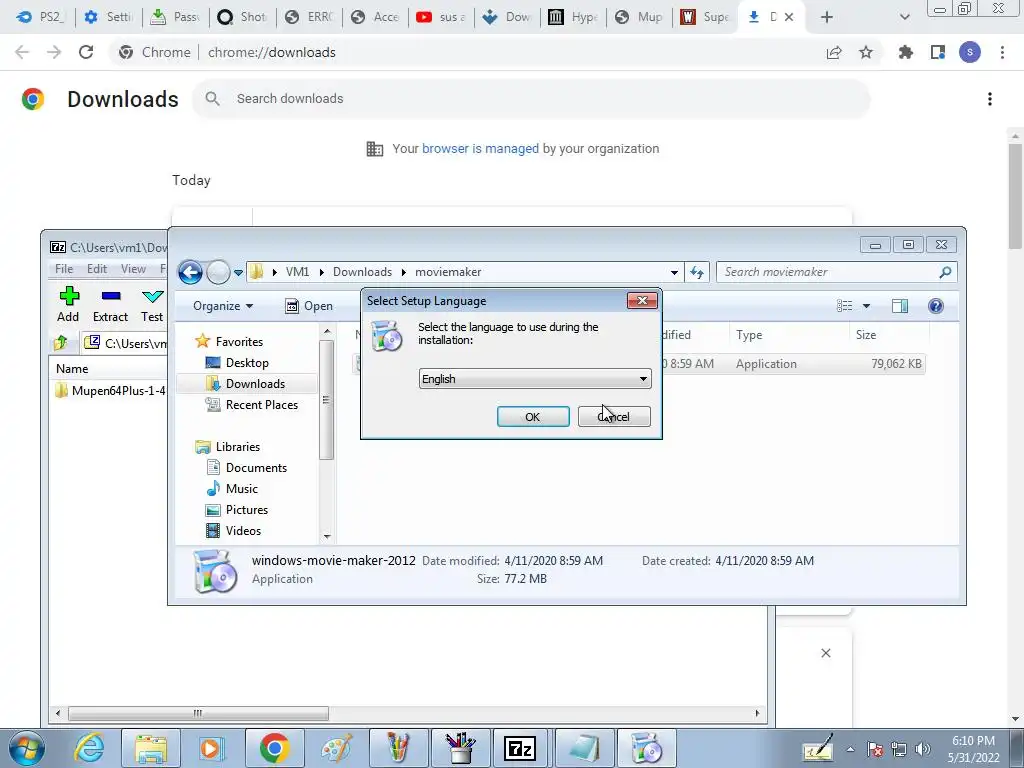1024x768 pixels.
Task: Open the Organize menu in Explorer
Action: click(x=223, y=306)
